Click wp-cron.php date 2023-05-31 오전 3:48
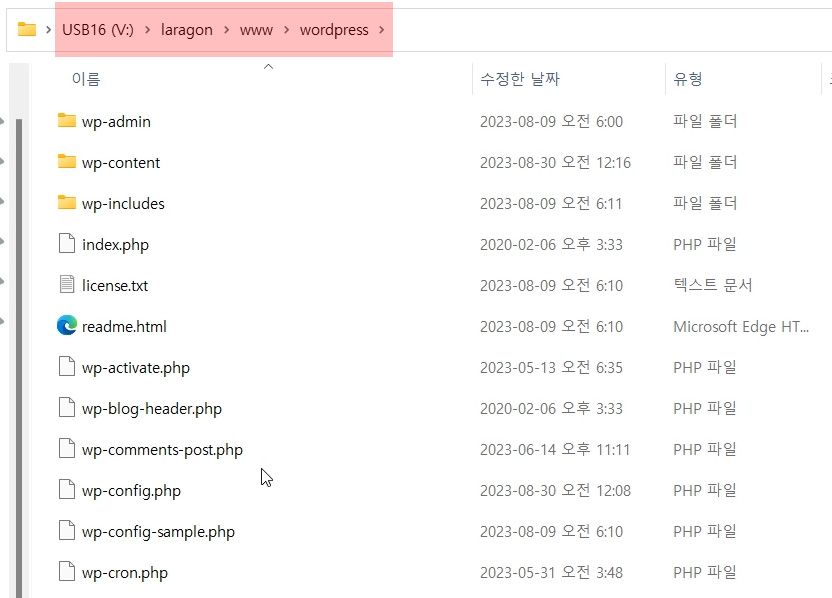This screenshot has width=832, height=598. [551, 573]
